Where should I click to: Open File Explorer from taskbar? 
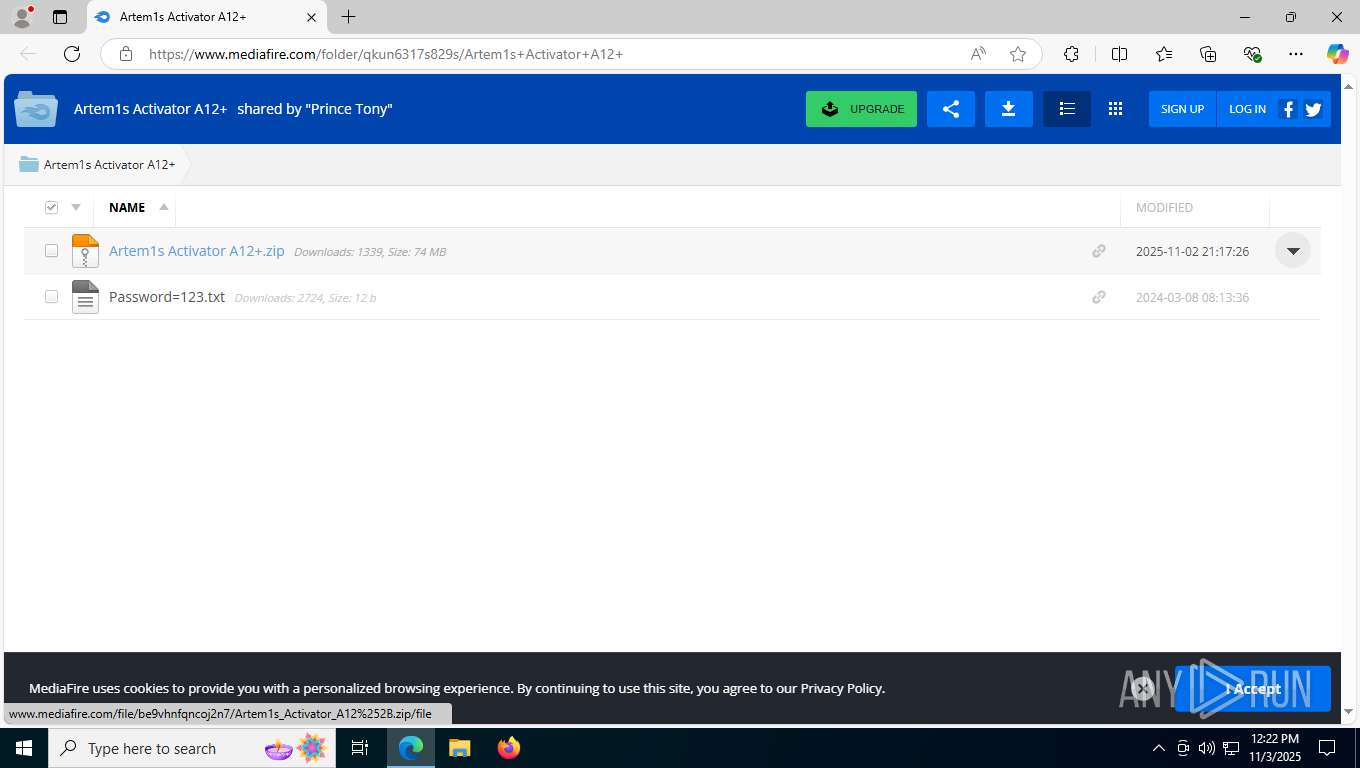tap(459, 748)
